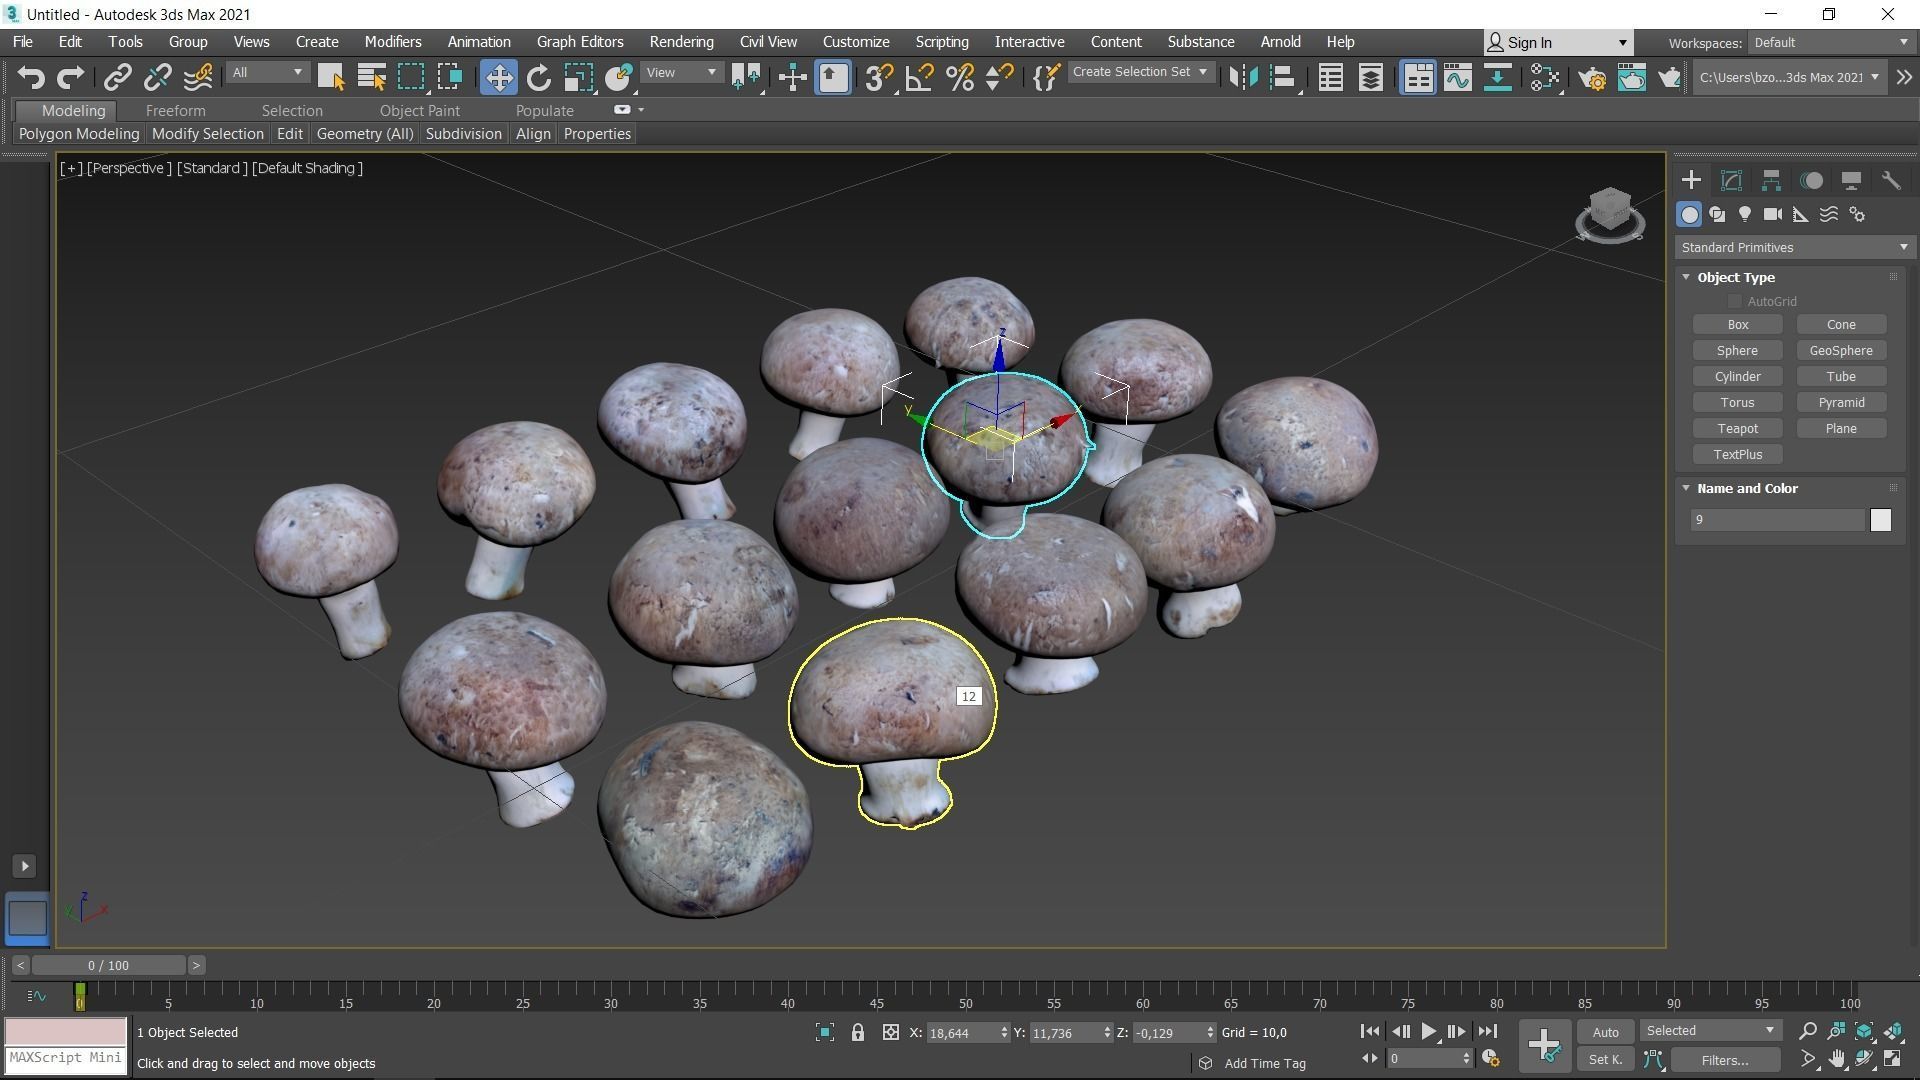Click the time slider 0 / 100 handle
Viewport: 1920px width, 1080px height.
pos(108,965)
